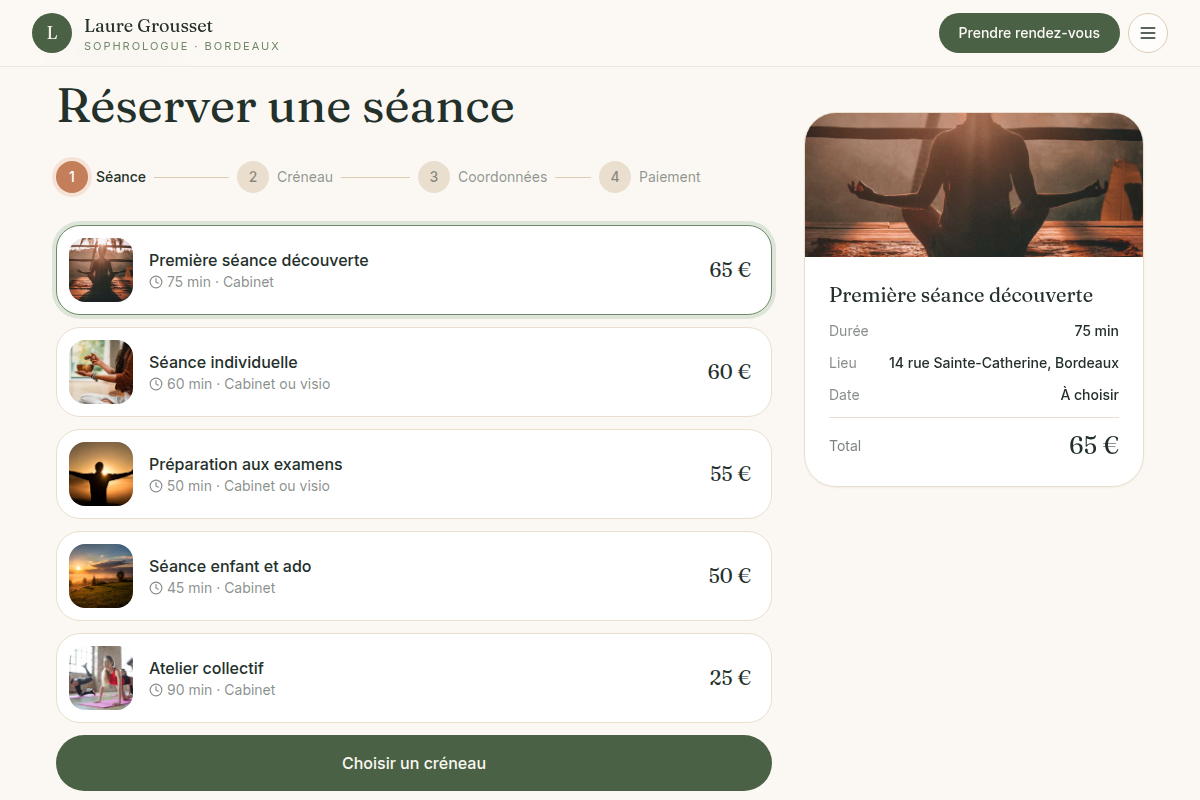
Task: Open Laure Grousset home link
Action: (156, 33)
